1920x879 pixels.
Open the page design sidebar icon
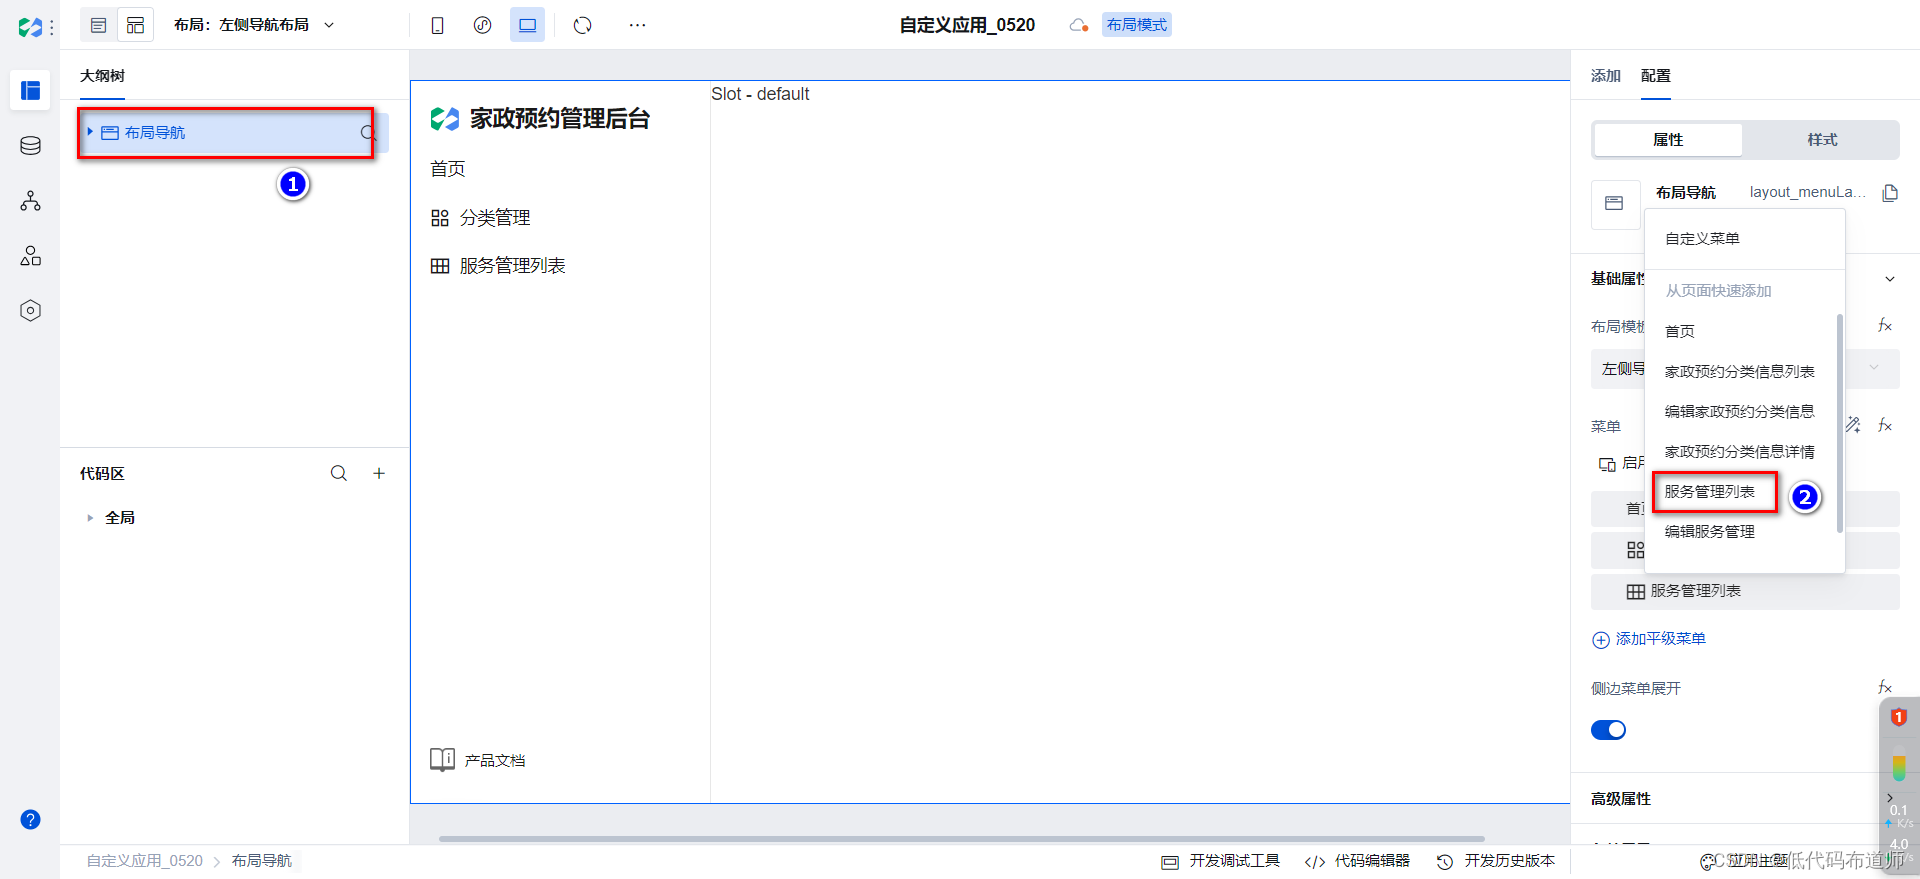pos(30,91)
